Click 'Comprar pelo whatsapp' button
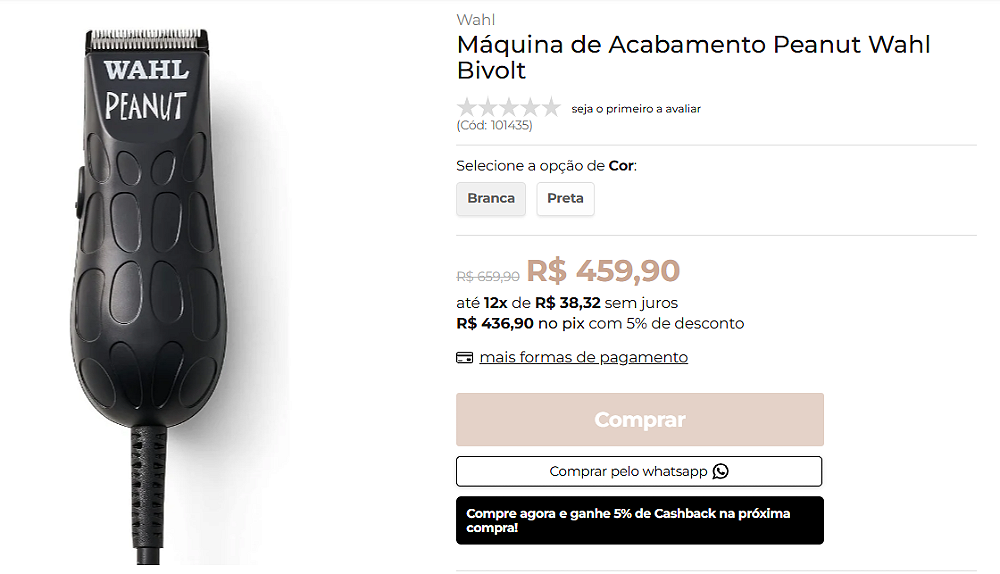Image resolution: width=1000 pixels, height=574 pixels. click(x=639, y=471)
